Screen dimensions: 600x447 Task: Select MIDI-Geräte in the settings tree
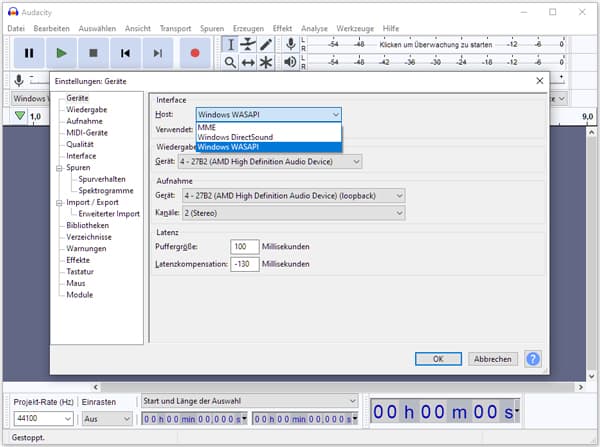(87, 133)
